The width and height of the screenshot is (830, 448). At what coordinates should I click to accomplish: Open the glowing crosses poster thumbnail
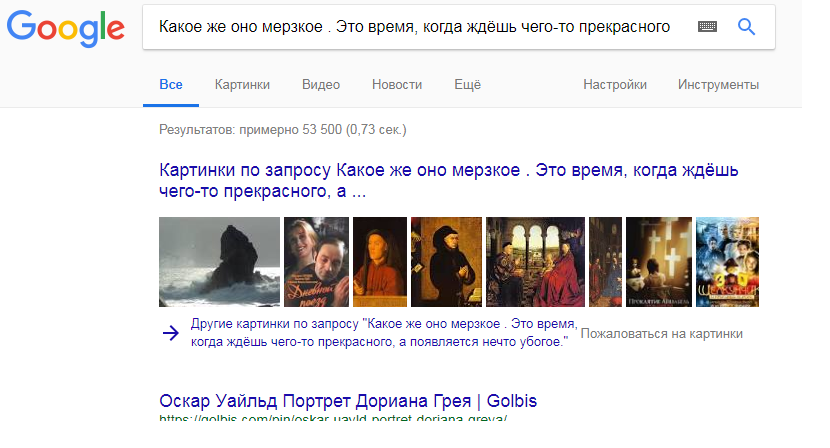coord(659,262)
